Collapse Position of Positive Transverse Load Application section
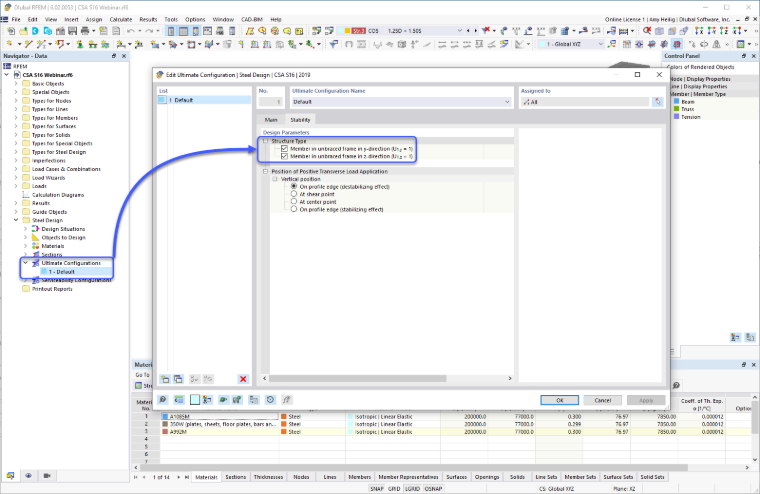 (x=265, y=172)
